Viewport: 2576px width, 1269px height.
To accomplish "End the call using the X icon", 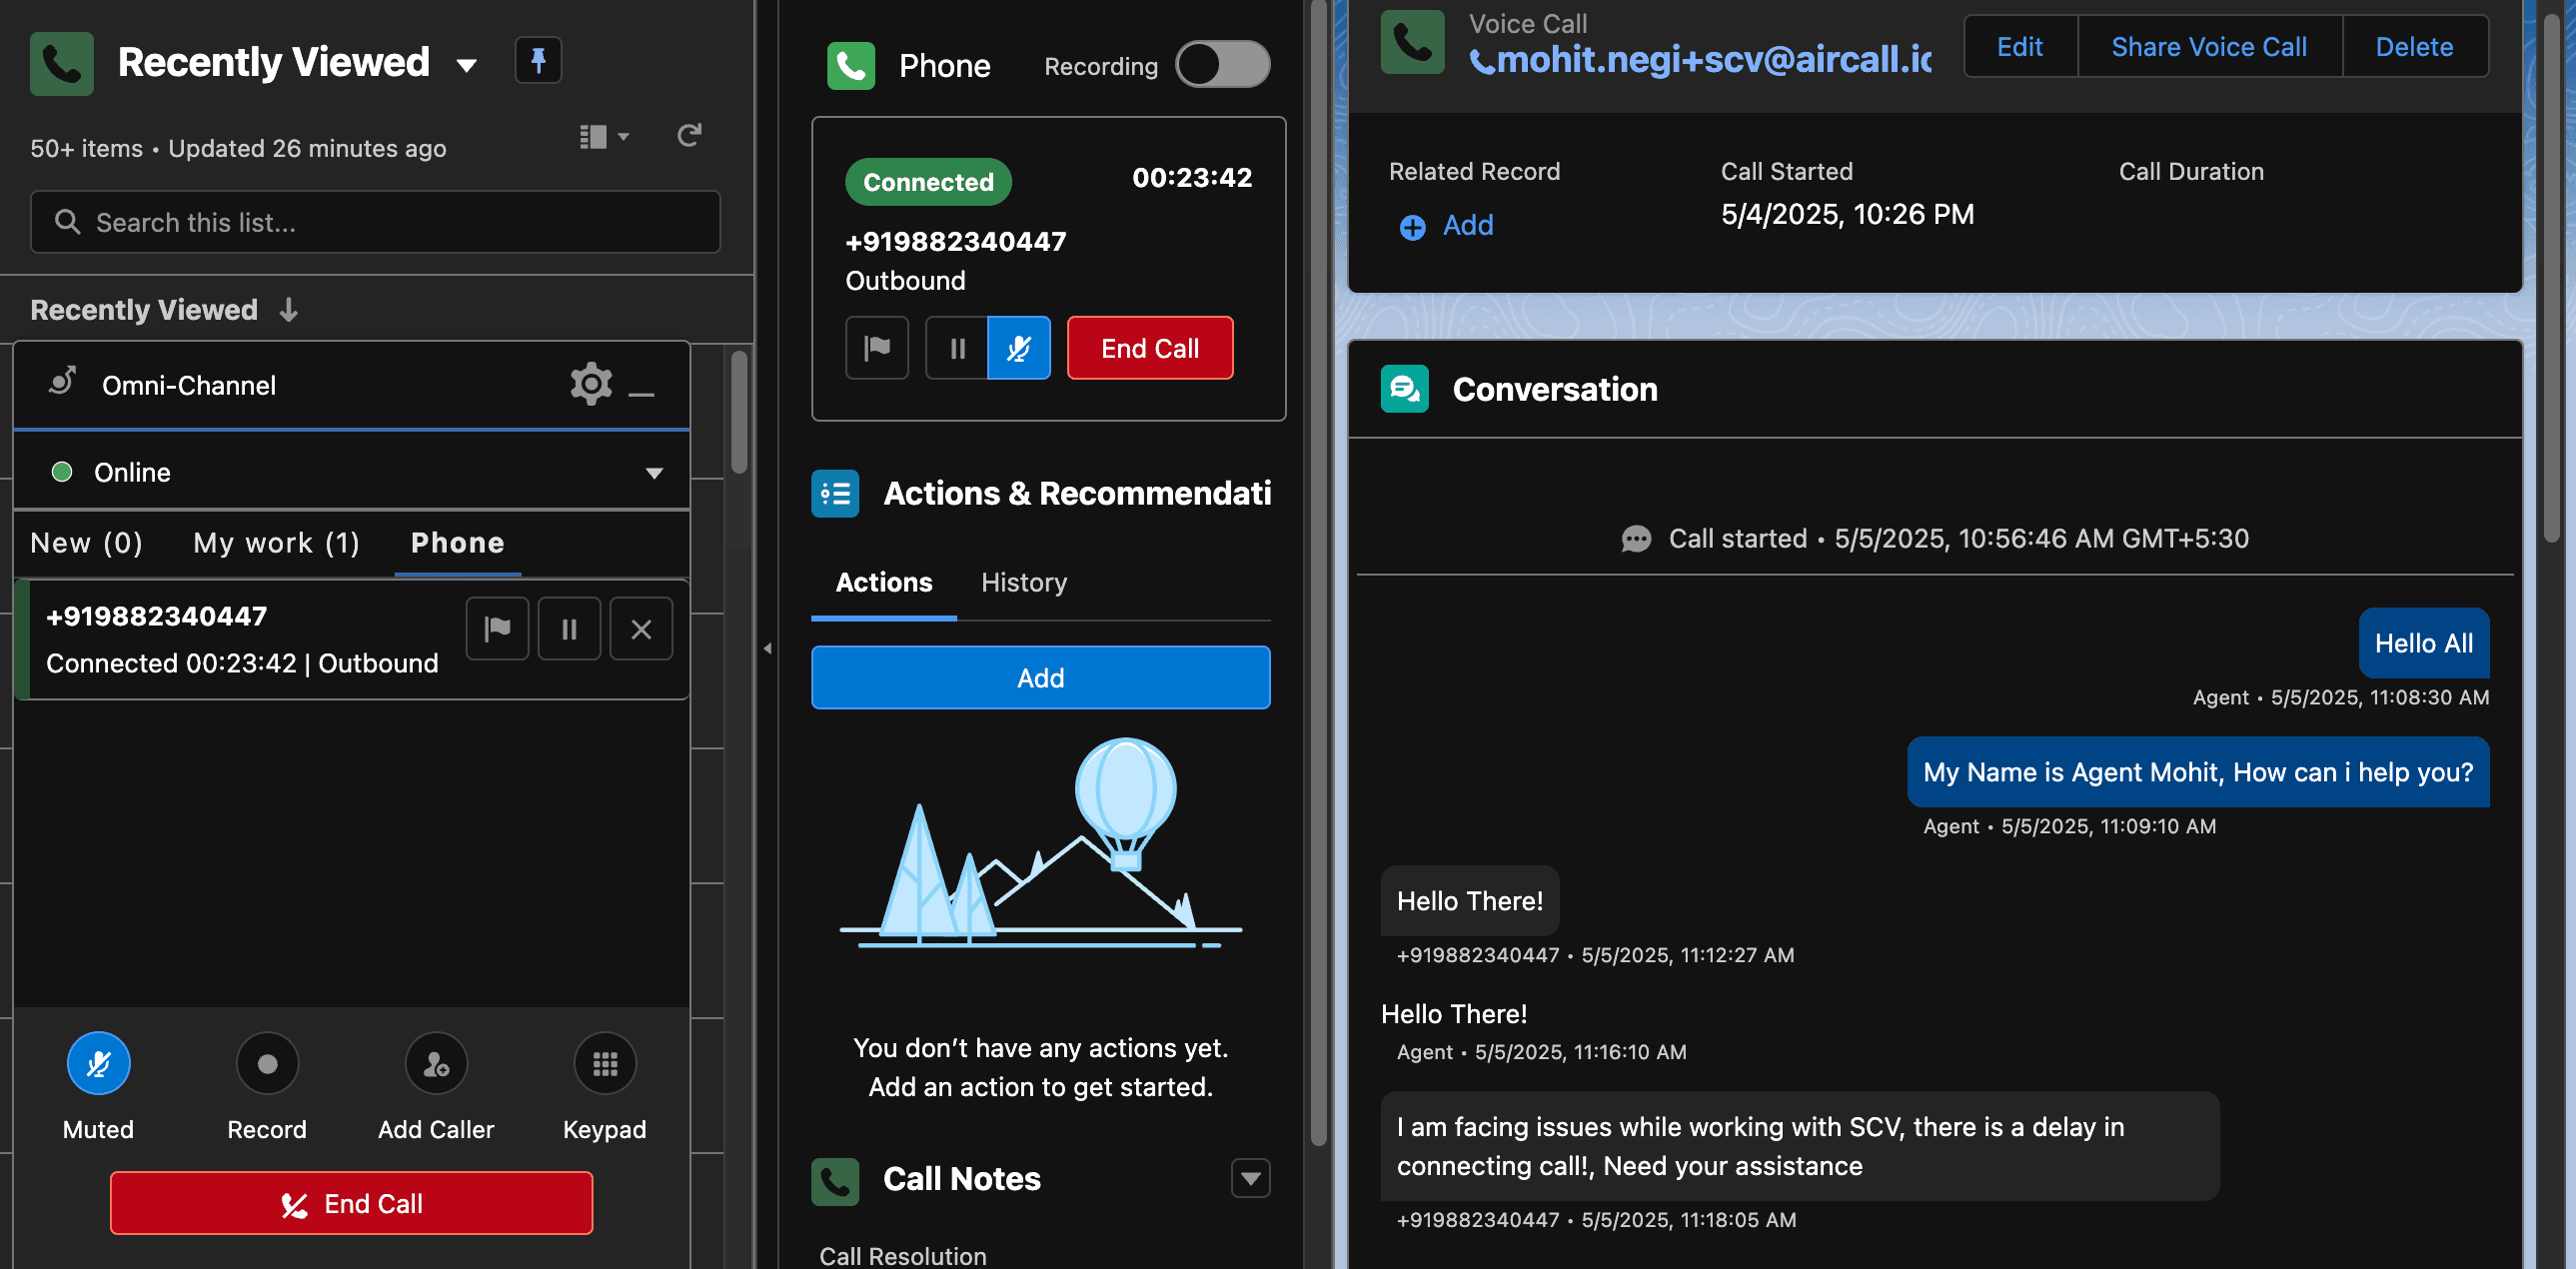I will pos(641,628).
